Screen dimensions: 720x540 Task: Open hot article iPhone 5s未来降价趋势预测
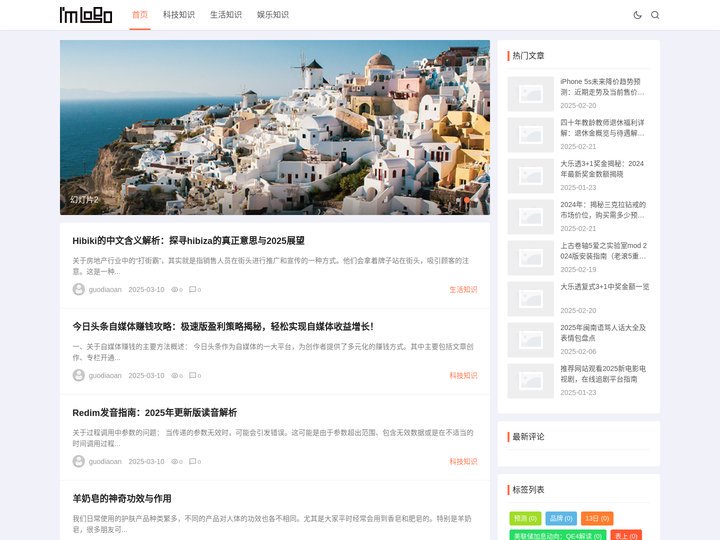click(602, 87)
